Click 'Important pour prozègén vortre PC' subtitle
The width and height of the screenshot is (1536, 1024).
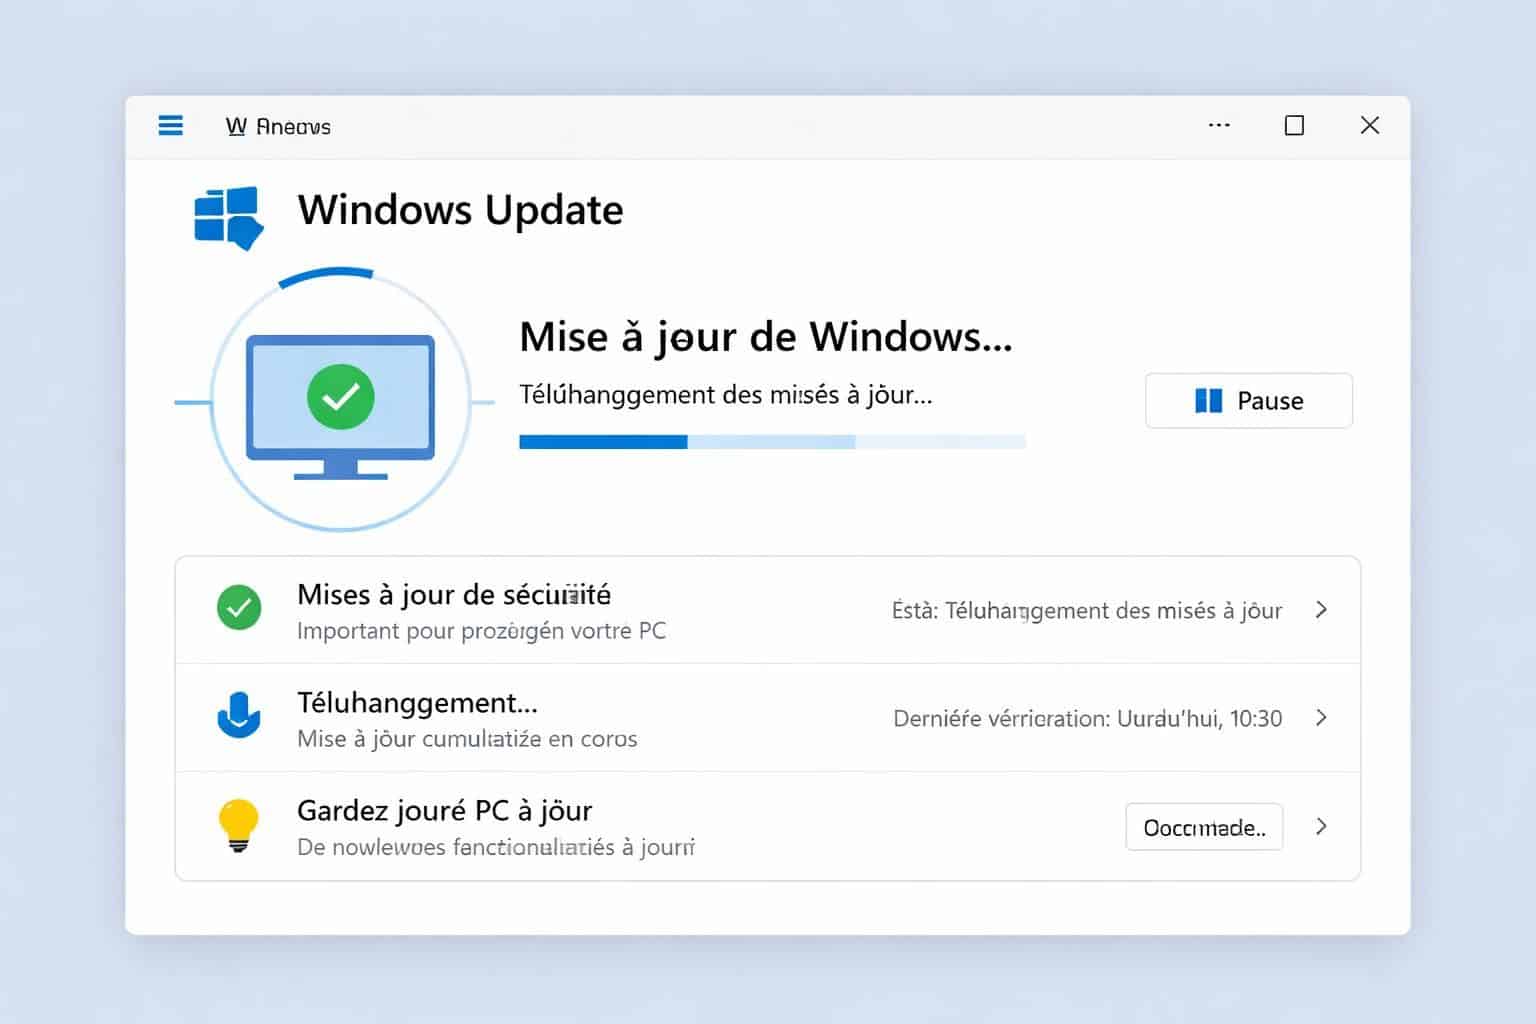point(482,631)
